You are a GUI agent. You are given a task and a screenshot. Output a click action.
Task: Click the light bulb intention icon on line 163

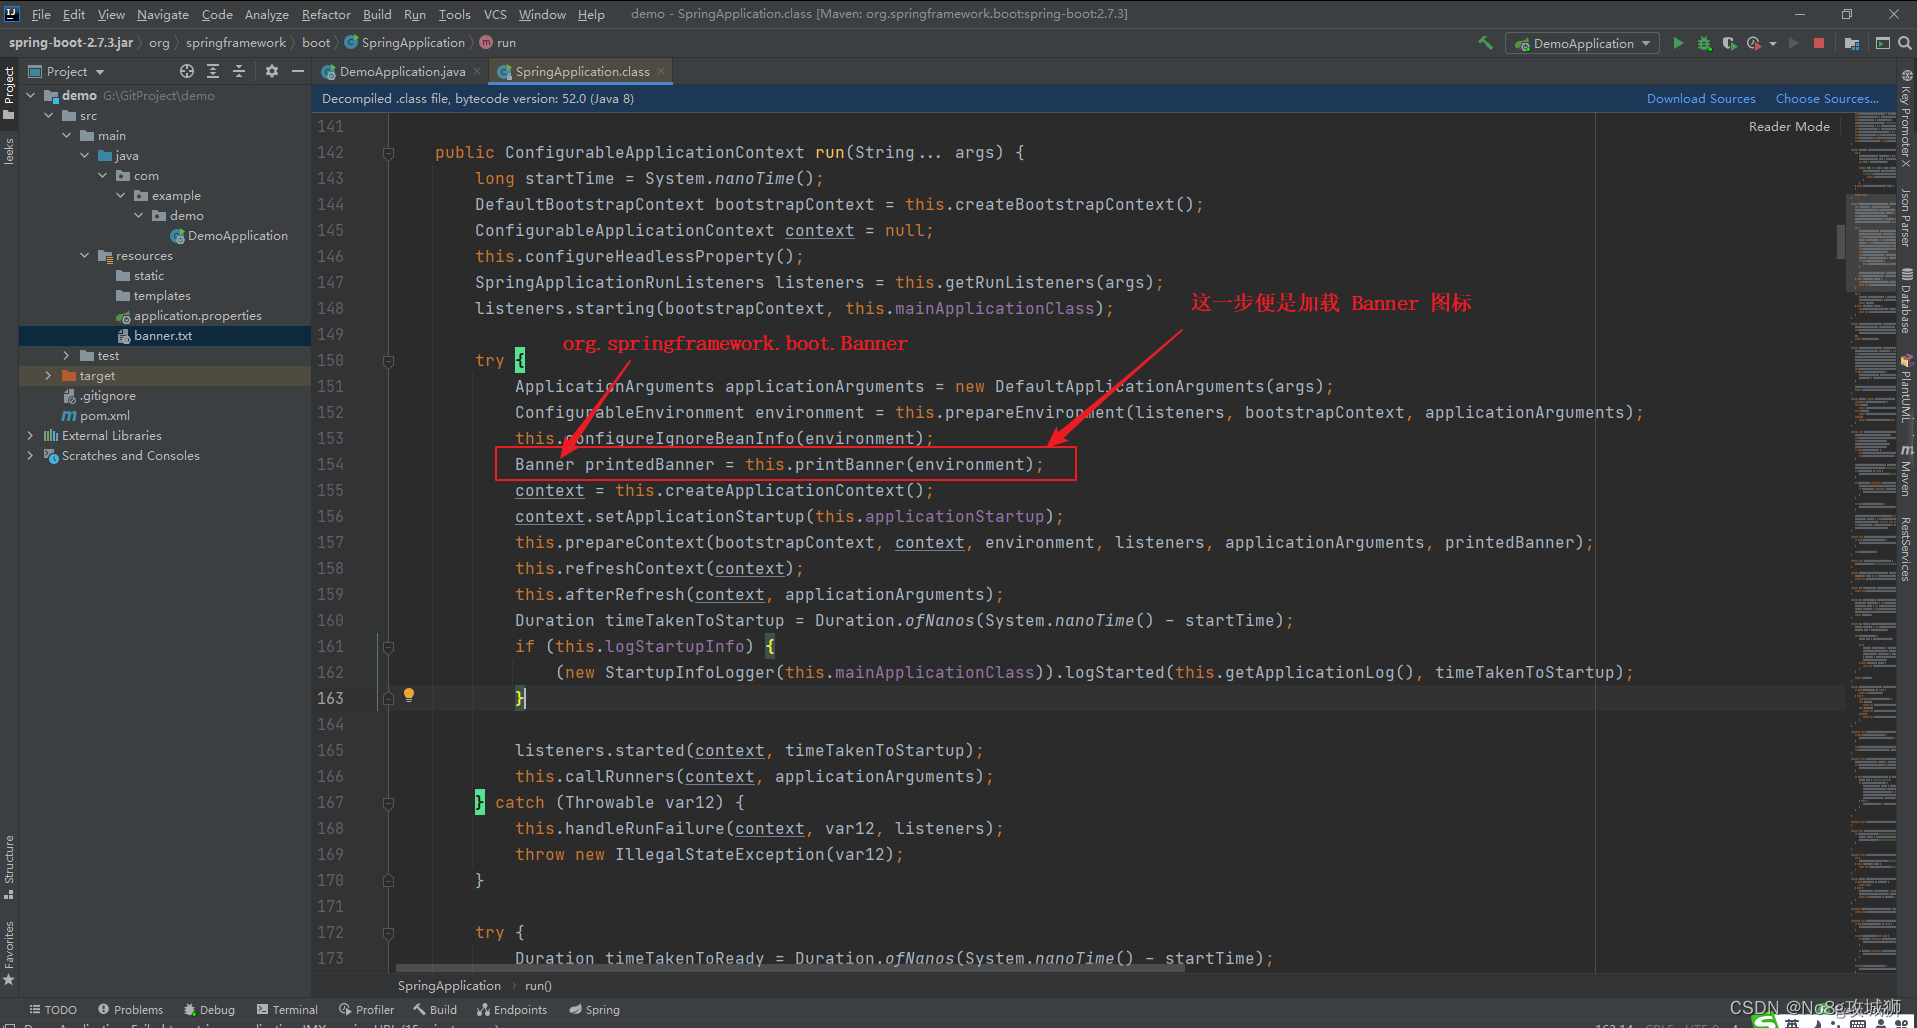(x=408, y=695)
